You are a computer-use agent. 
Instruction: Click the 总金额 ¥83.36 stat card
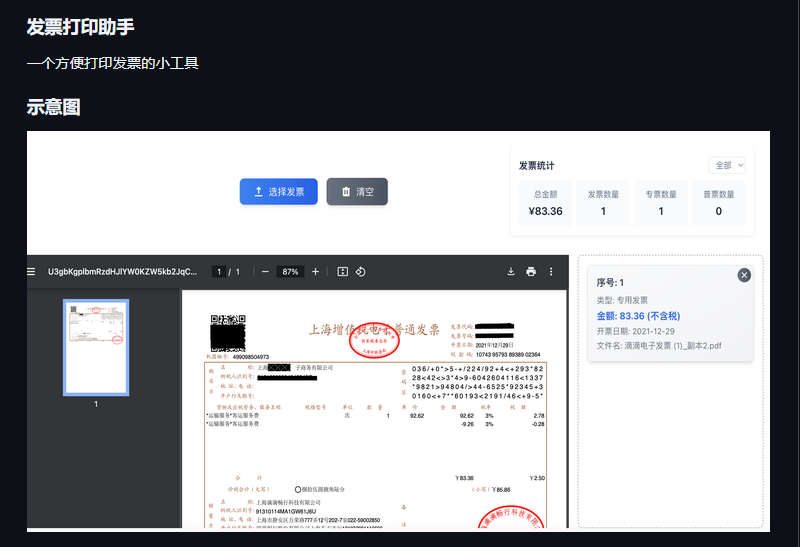545,203
